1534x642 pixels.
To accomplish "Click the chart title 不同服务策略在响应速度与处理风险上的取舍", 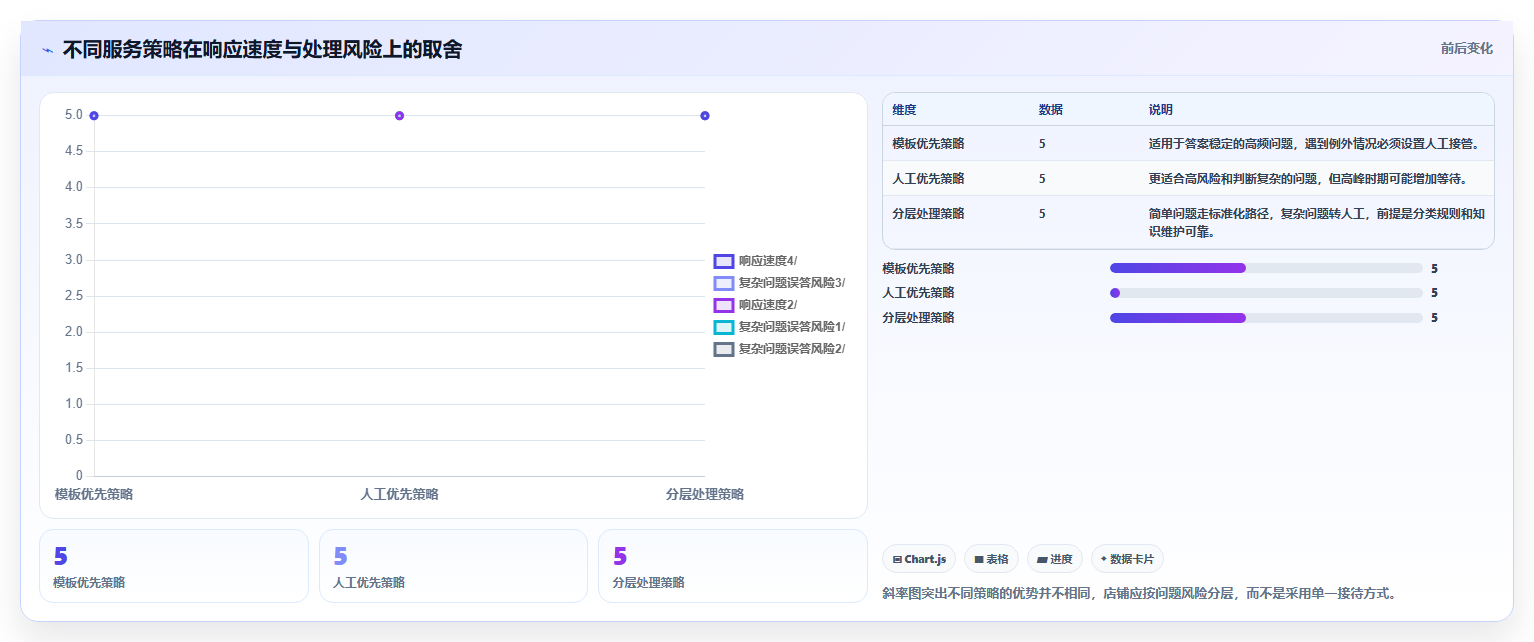I will (x=262, y=50).
